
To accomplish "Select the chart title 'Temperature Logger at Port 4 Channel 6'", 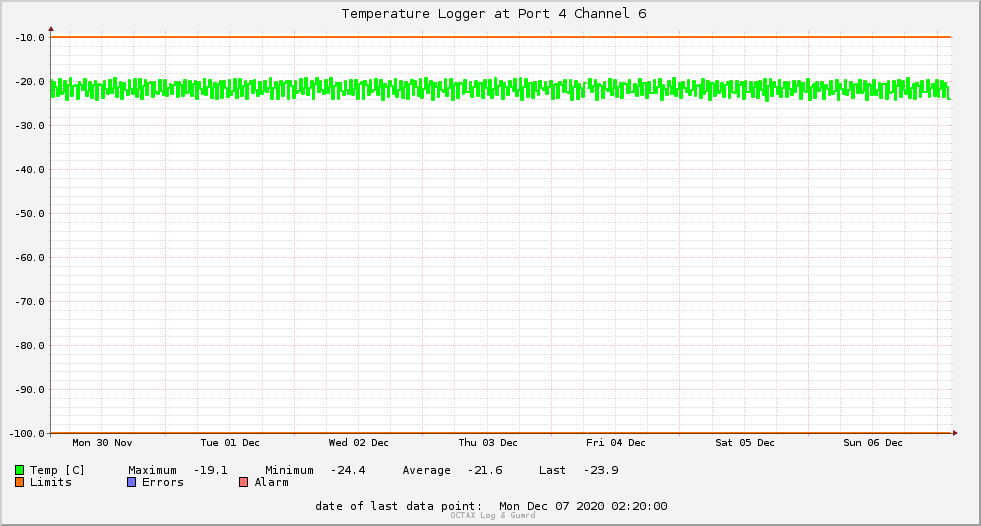I will [494, 14].
